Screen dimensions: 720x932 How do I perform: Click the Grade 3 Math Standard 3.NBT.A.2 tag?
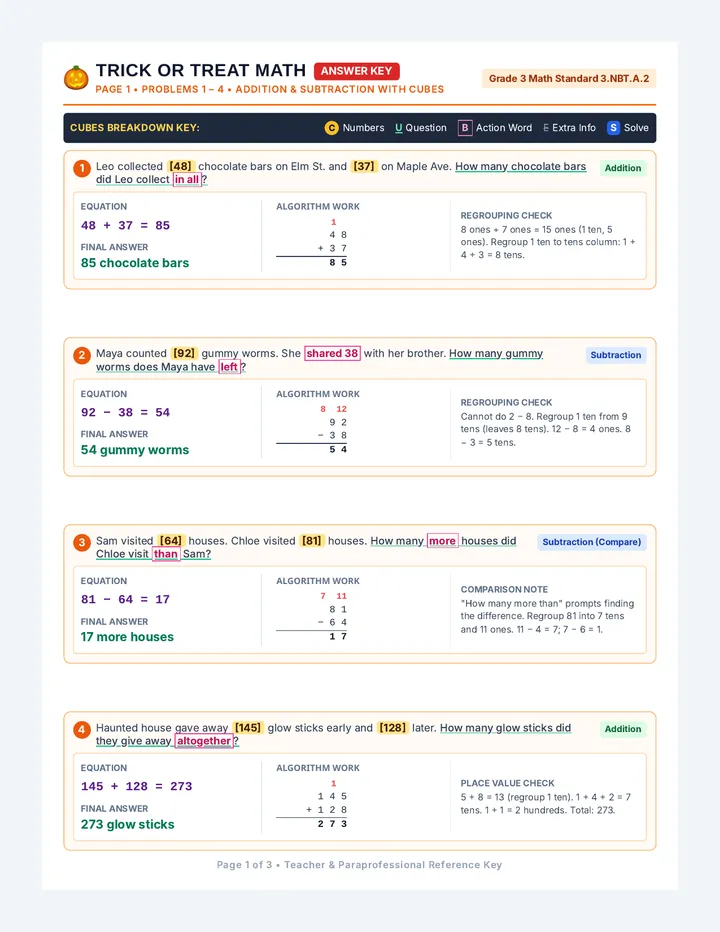coord(569,78)
